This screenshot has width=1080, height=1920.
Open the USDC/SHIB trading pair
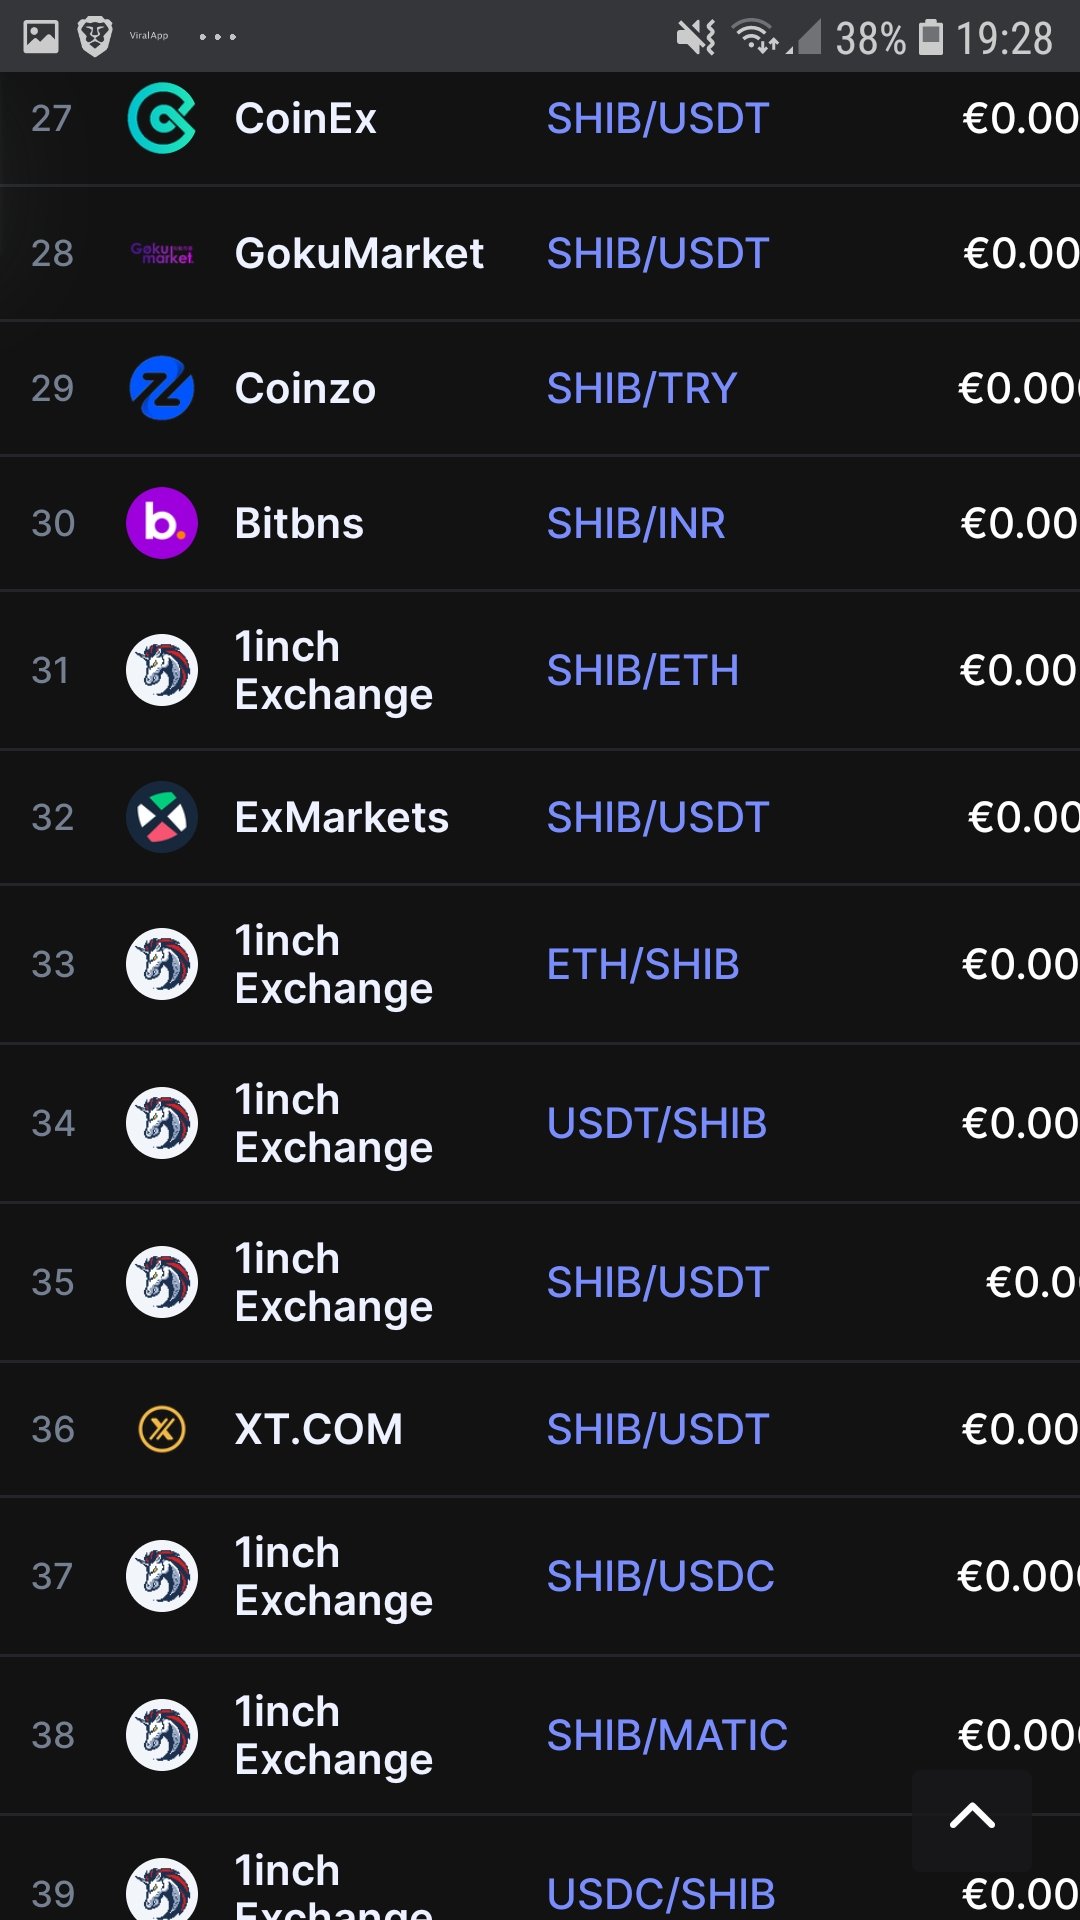(x=661, y=1894)
